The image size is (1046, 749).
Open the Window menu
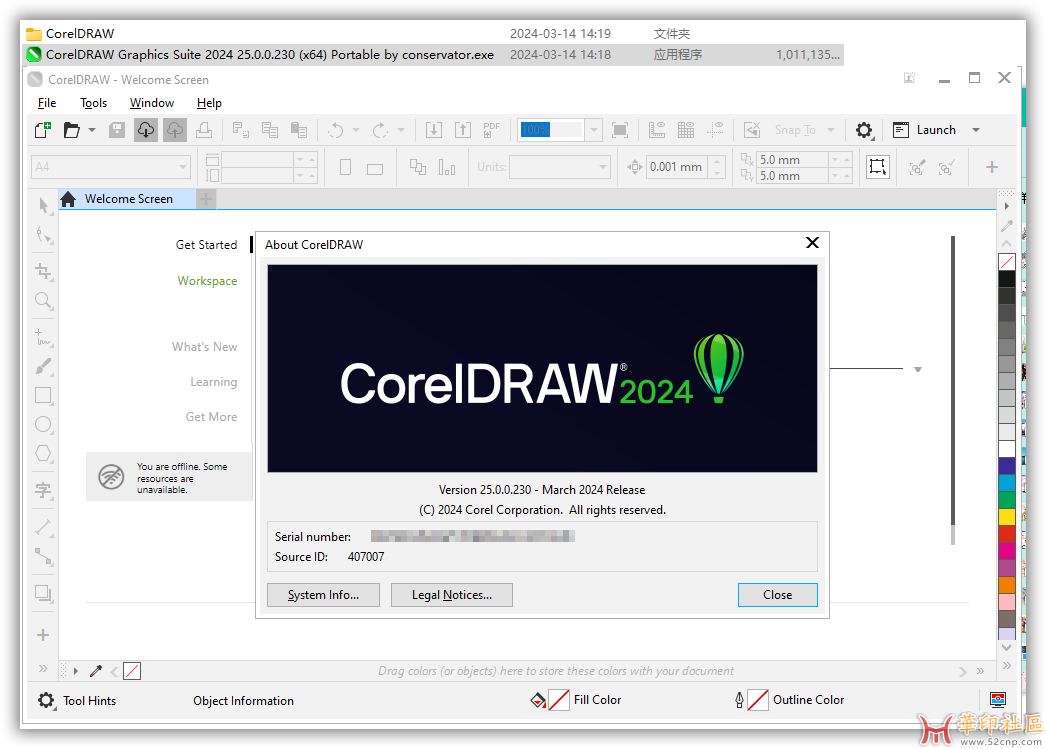pos(151,103)
